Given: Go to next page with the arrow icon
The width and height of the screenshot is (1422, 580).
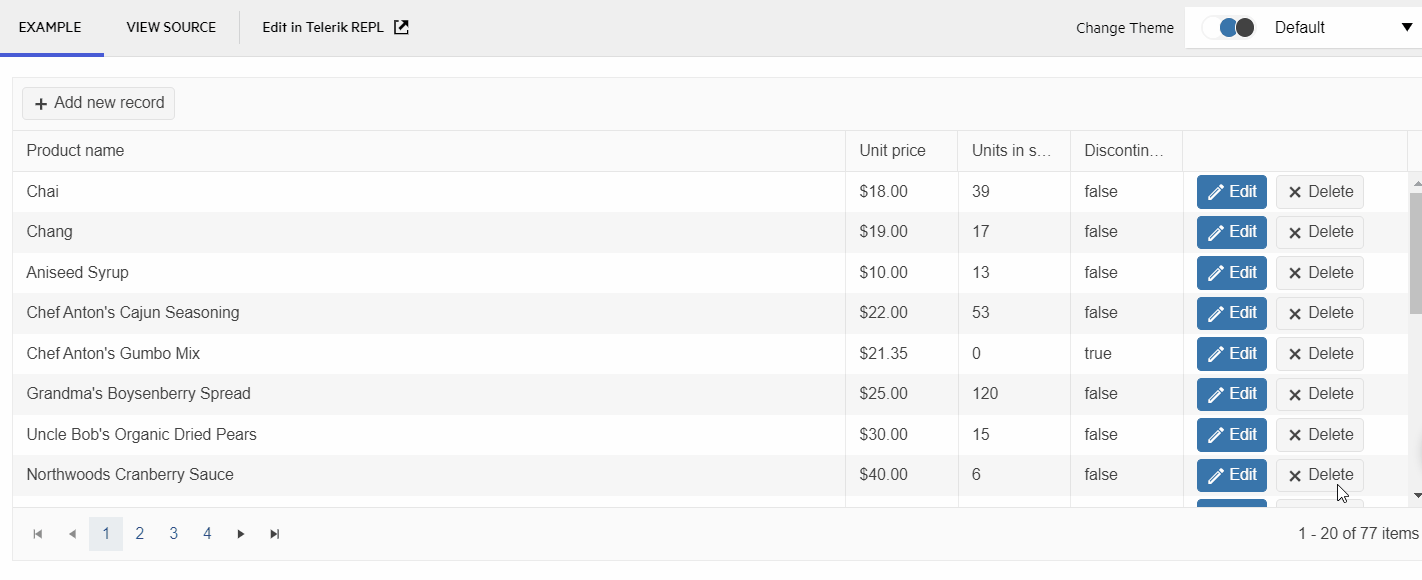Looking at the screenshot, I should point(240,533).
